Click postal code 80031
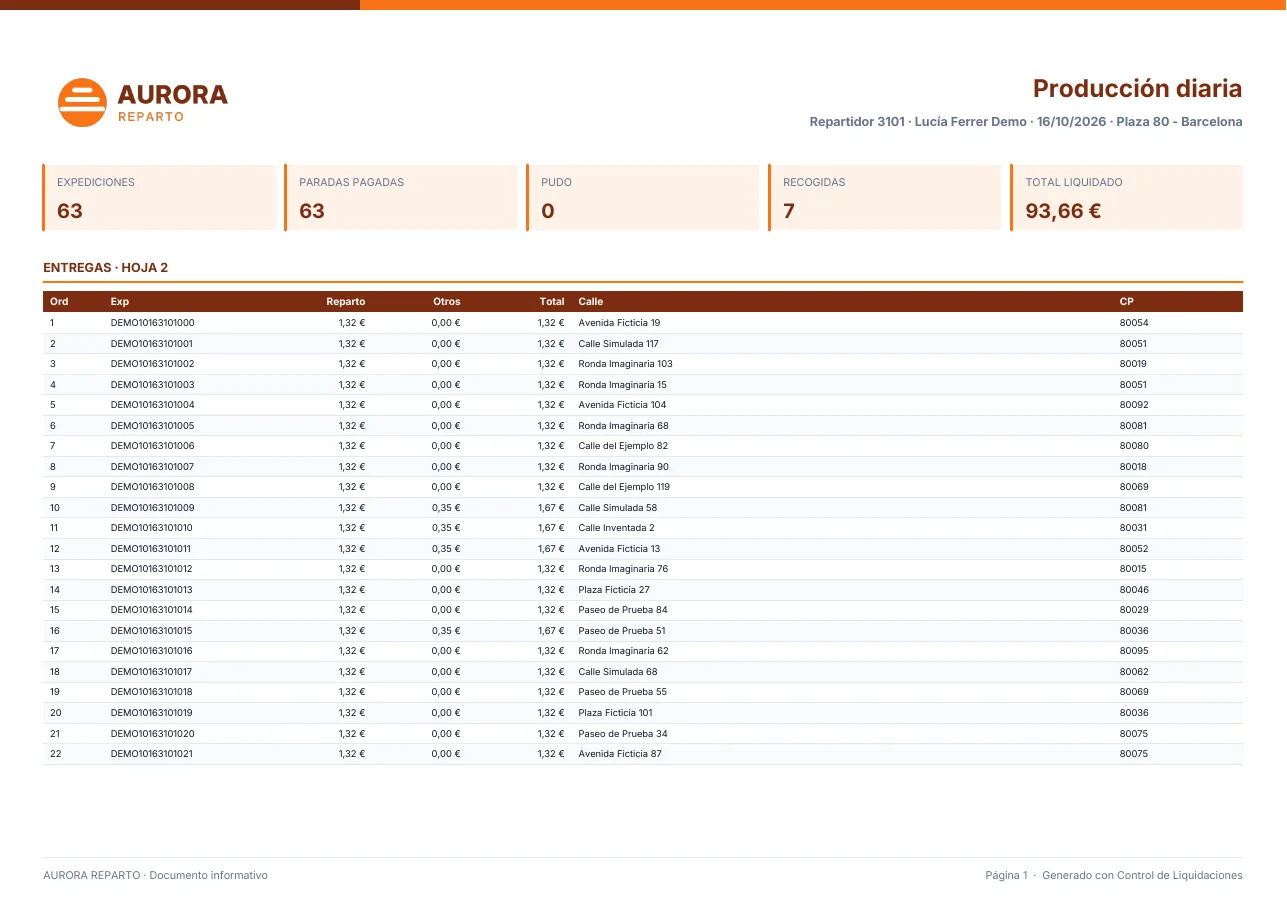 pos(1134,528)
